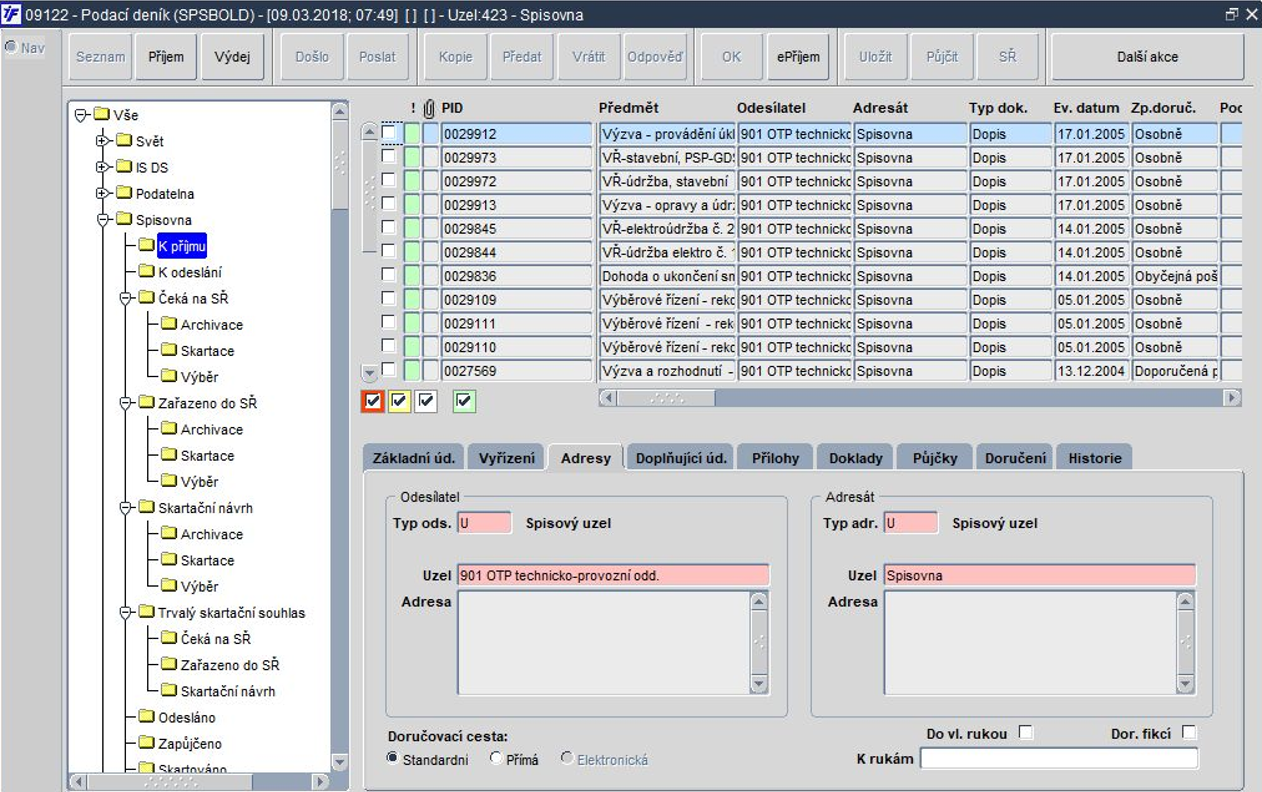Open the Další akce button
The width and height of the screenshot is (1262, 792).
tap(1147, 57)
